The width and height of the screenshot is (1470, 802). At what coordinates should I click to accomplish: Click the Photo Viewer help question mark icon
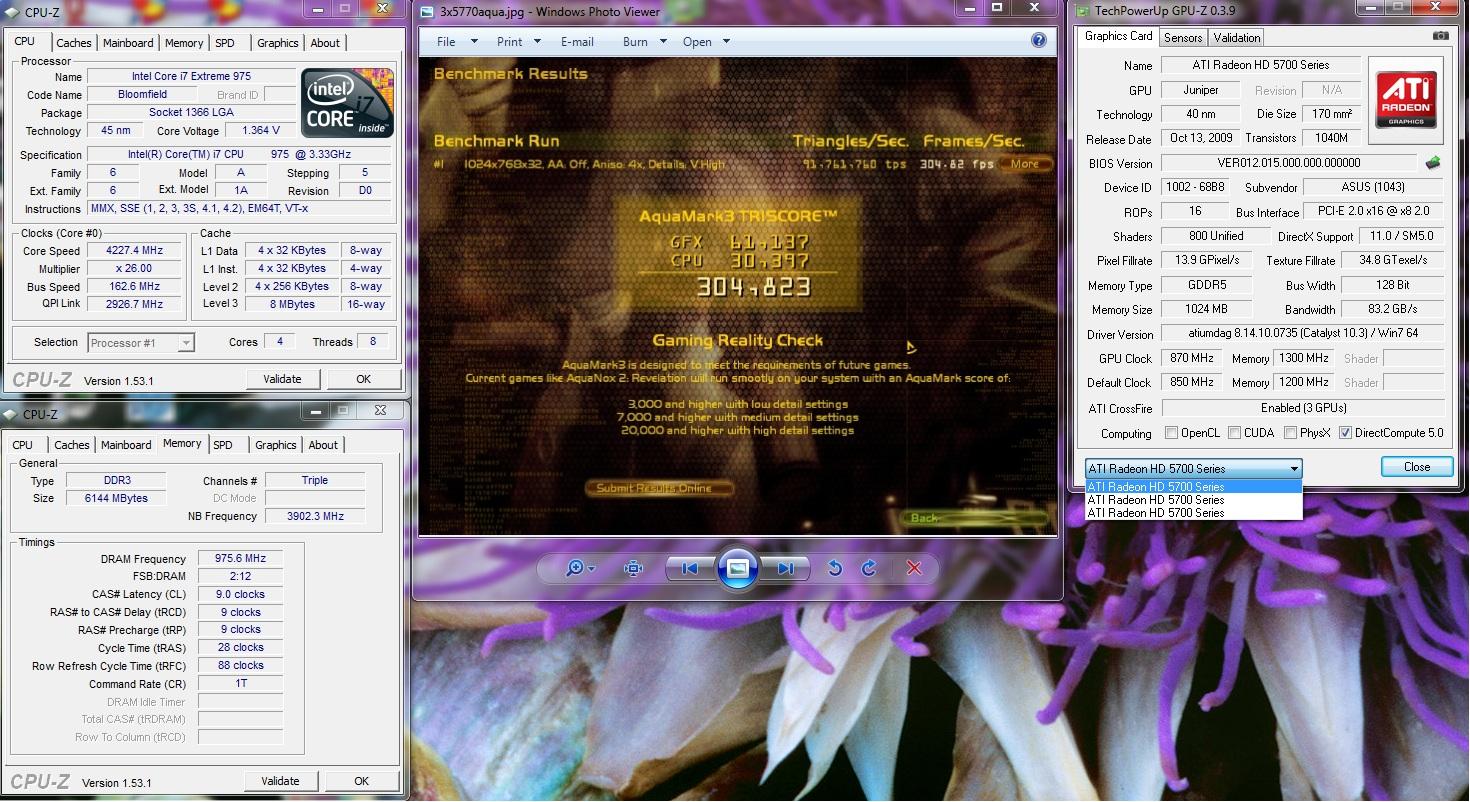1039,41
